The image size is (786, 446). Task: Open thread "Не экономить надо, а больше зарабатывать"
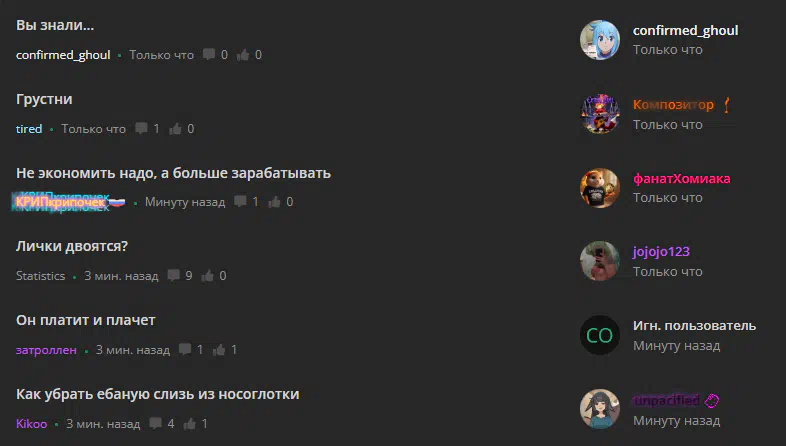pyautogui.click(x=173, y=173)
